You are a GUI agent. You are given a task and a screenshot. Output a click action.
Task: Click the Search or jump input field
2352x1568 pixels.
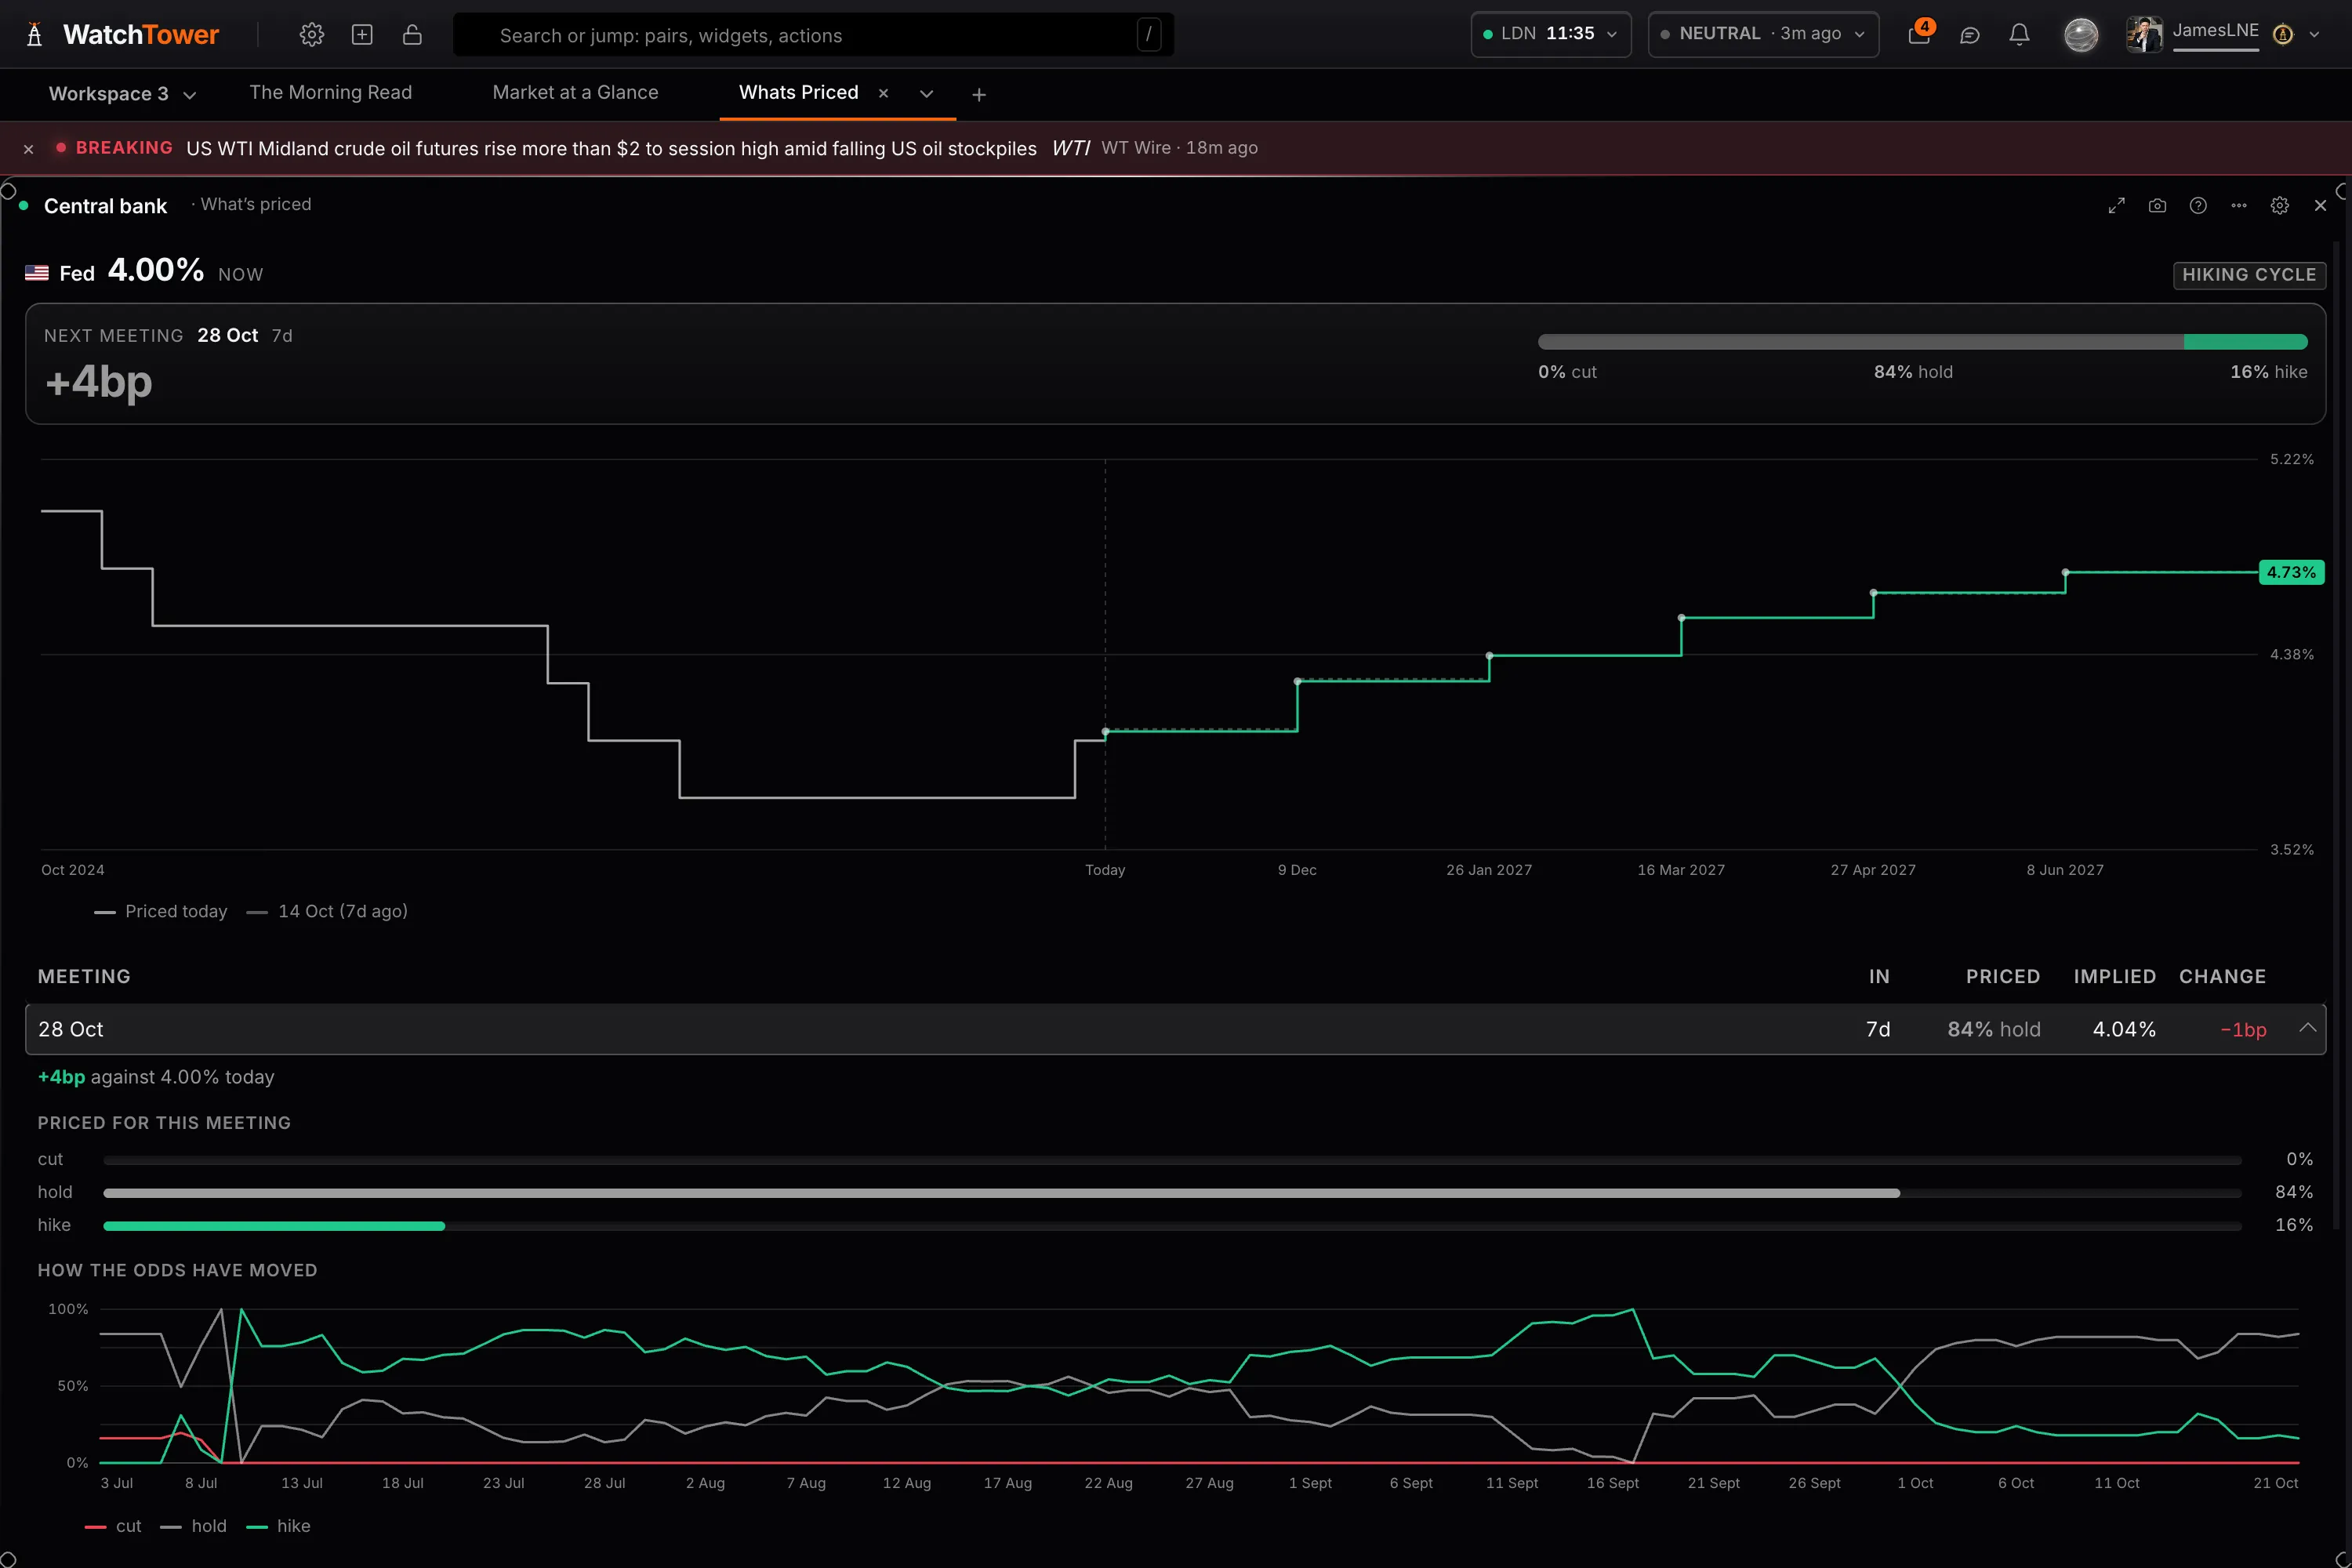coord(813,35)
